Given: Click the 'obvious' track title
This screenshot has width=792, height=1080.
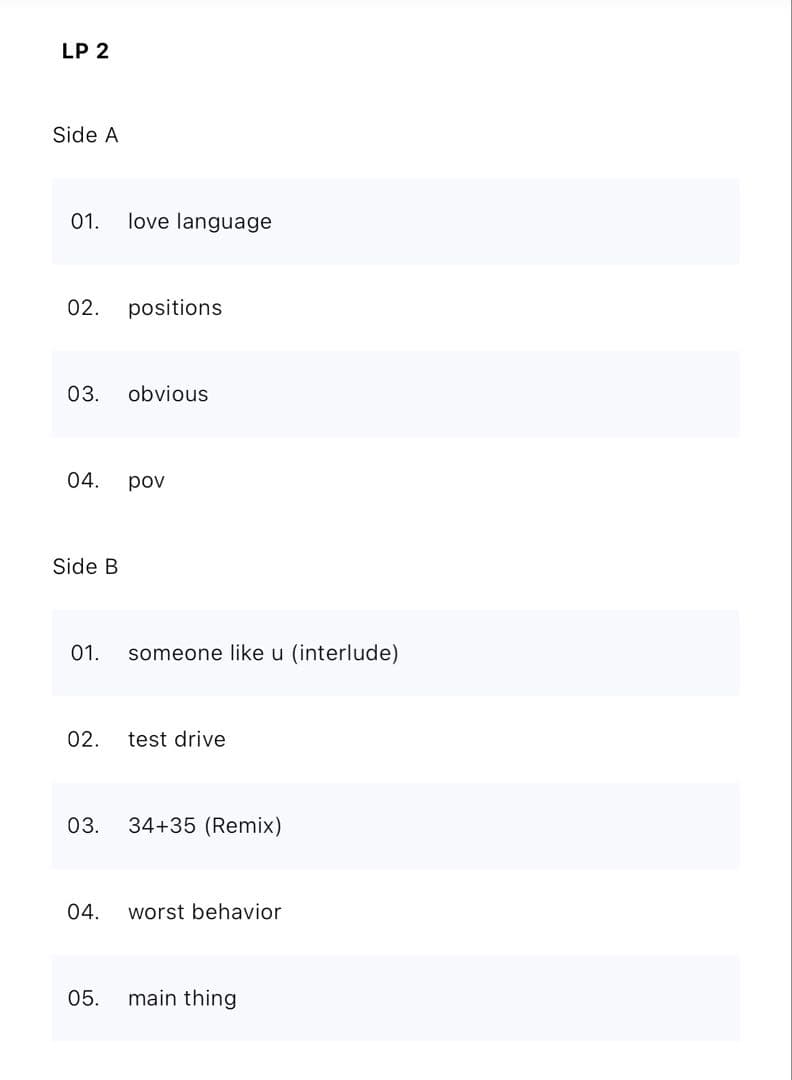Looking at the screenshot, I should (x=168, y=394).
